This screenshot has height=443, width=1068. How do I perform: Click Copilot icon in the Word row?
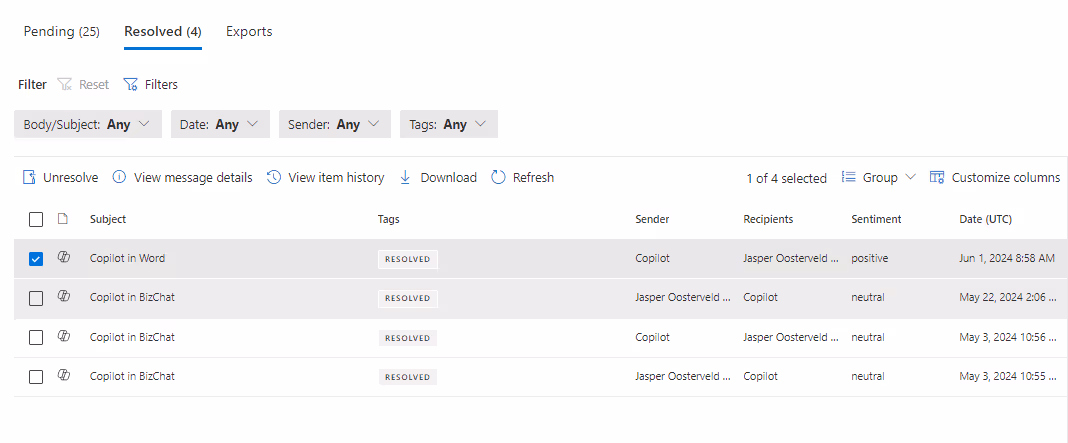click(x=64, y=257)
